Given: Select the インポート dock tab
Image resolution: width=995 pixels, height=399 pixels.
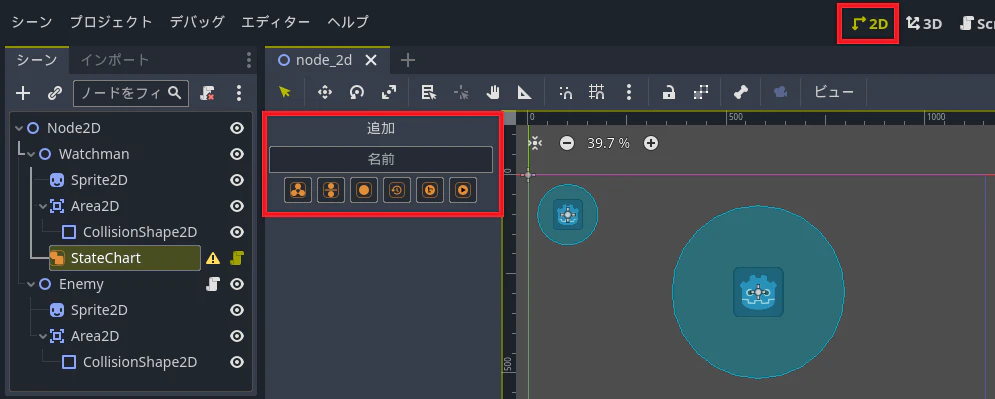Looking at the screenshot, I should click(115, 60).
